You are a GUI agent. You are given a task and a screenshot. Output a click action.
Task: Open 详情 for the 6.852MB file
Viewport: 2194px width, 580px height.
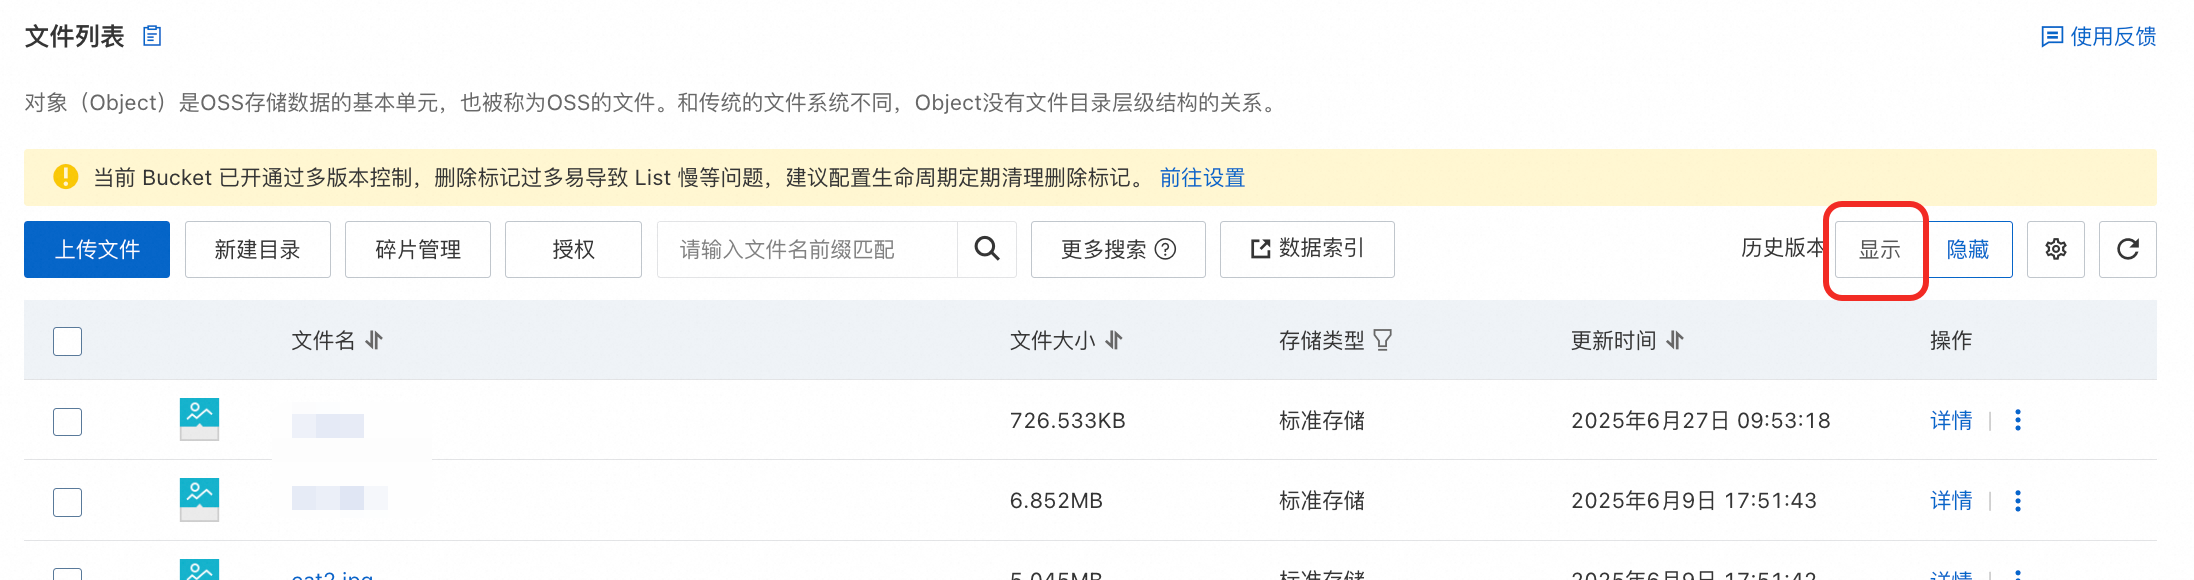1951,500
